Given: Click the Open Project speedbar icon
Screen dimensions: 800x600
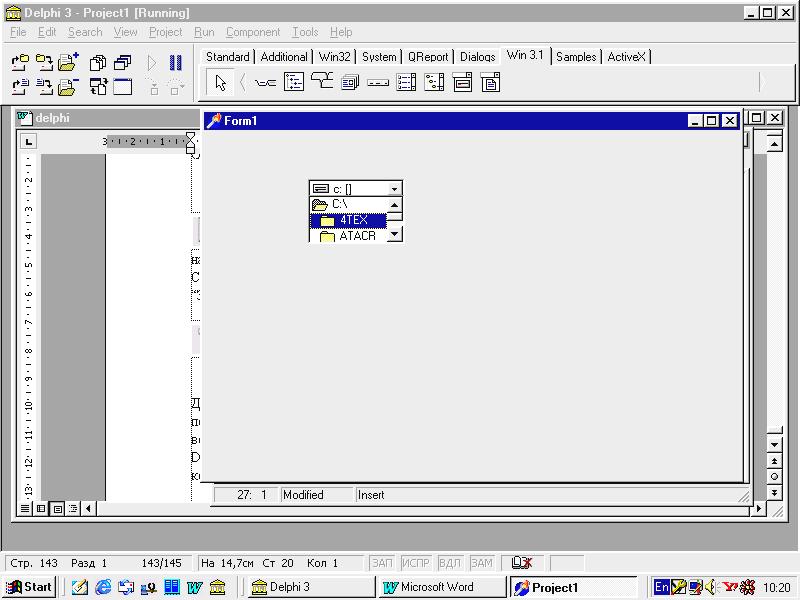Looking at the screenshot, I should click(x=20, y=63).
